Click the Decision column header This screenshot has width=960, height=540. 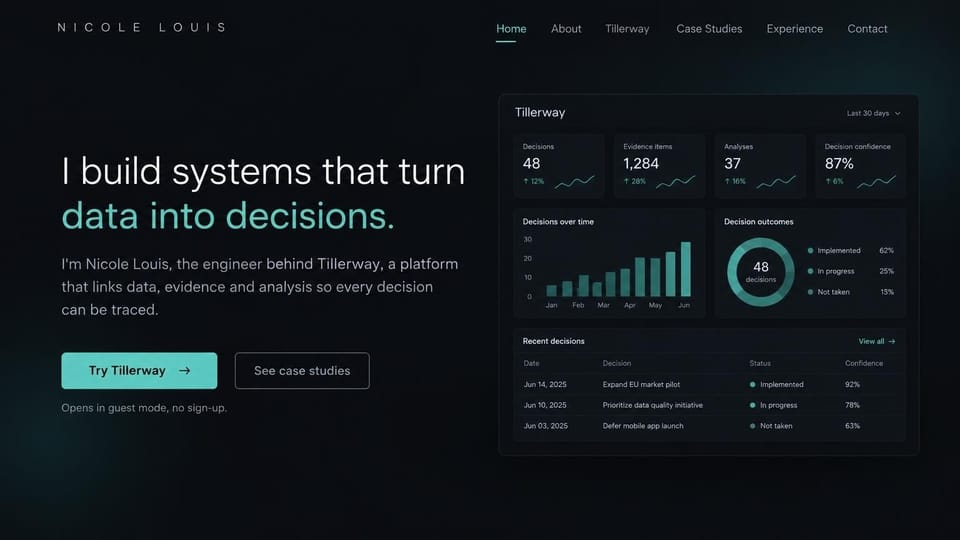click(x=617, y=363)
